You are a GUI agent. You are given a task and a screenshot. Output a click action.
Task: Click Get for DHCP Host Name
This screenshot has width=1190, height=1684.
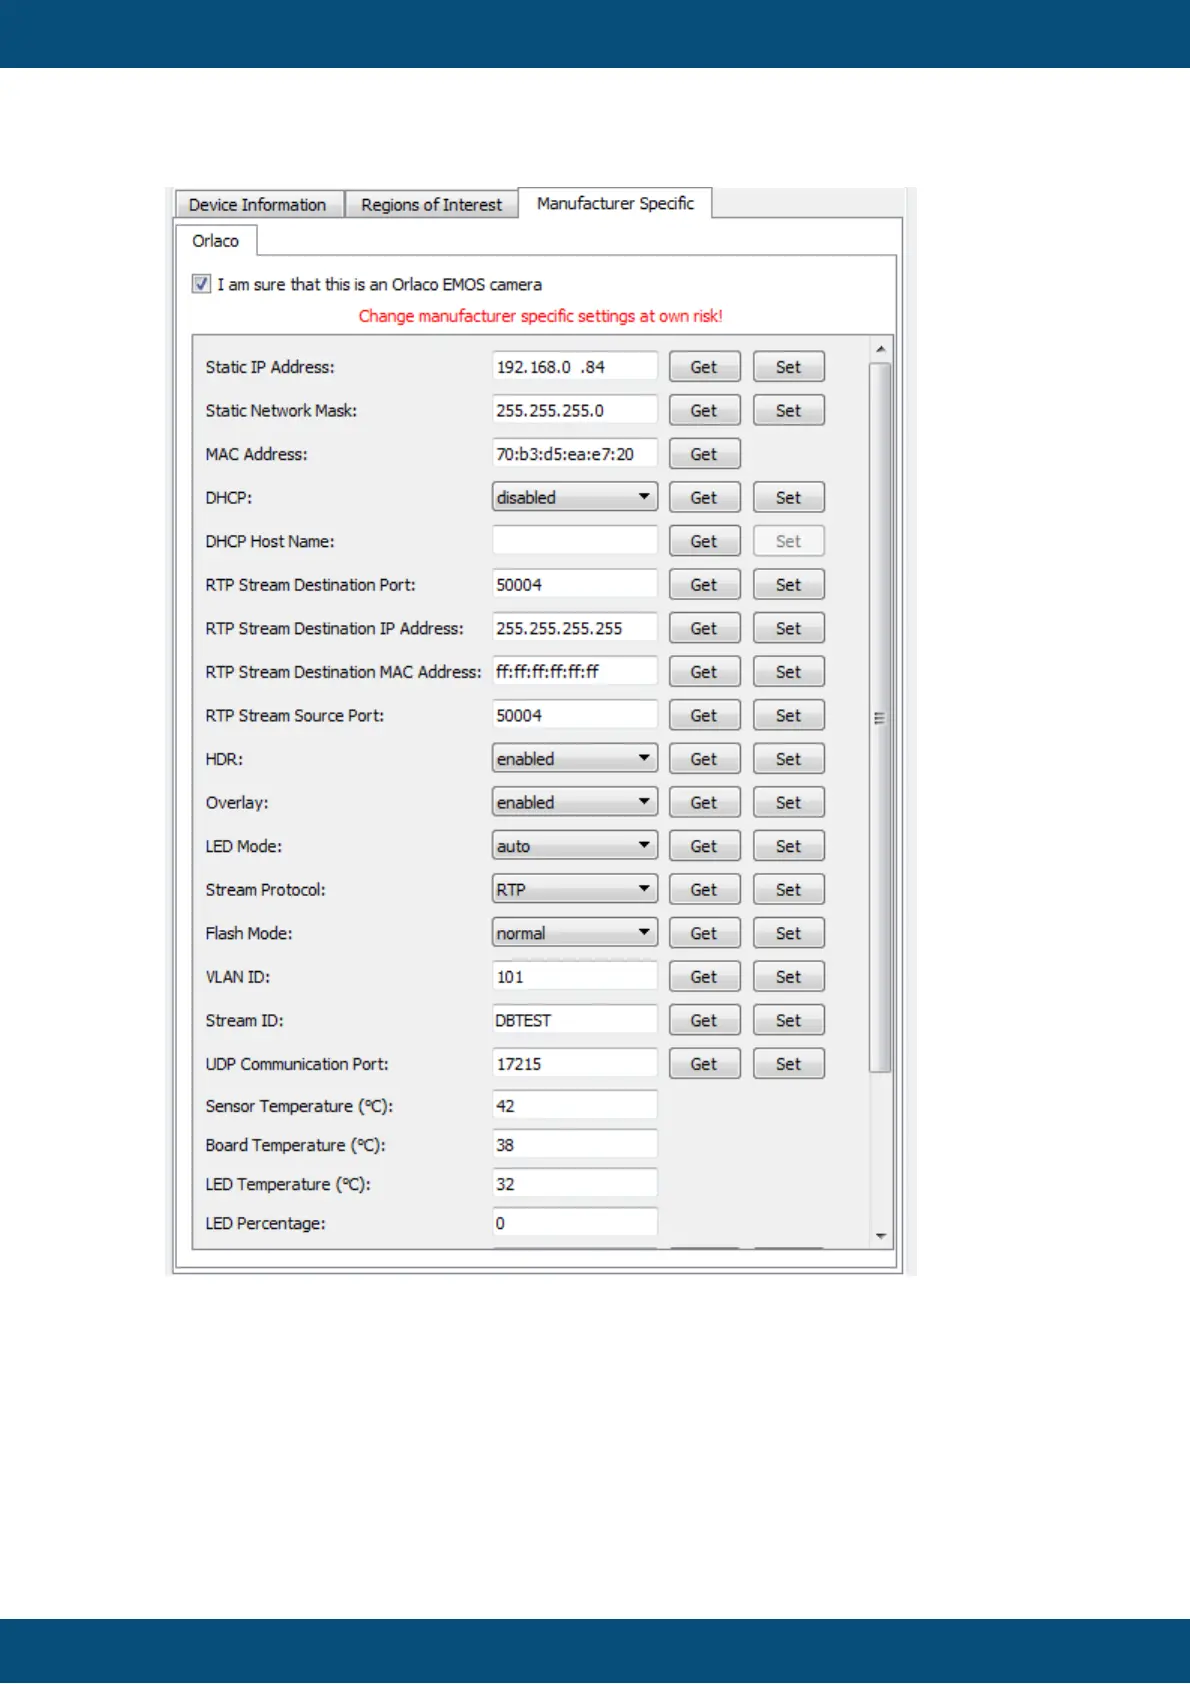pos(704,541)
